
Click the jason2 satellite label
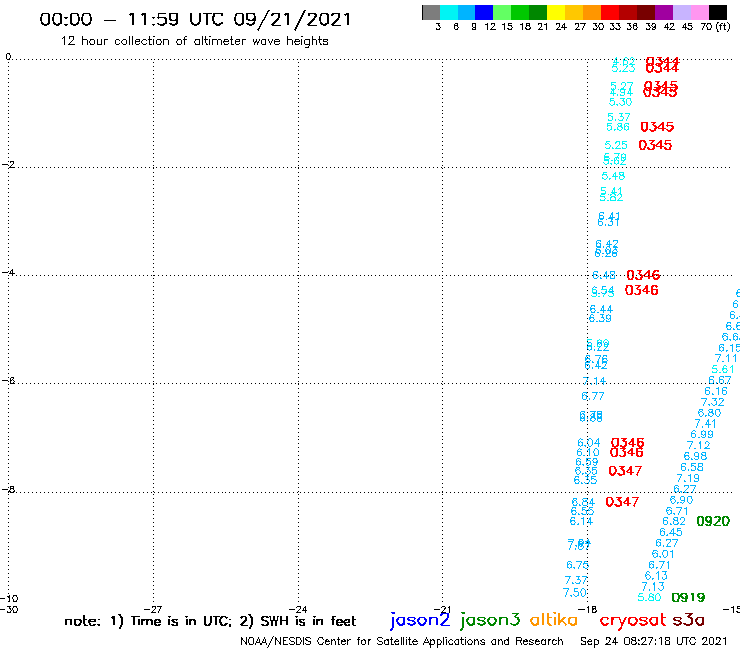pyautogui.click(x=420, y=620)
